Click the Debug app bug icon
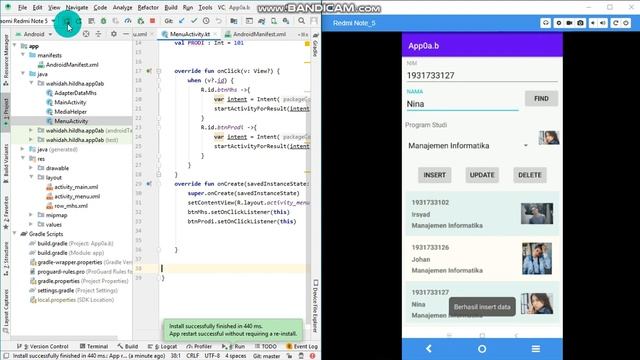 click(x=103, y=21)
